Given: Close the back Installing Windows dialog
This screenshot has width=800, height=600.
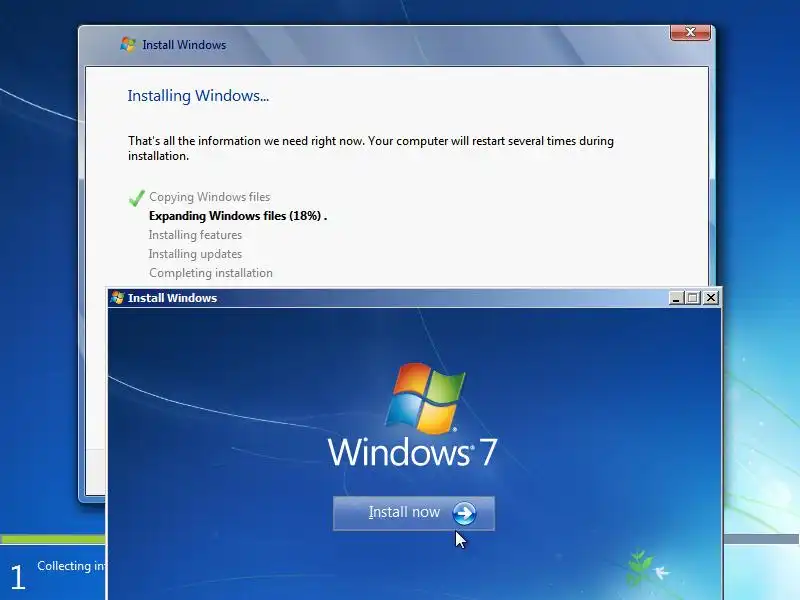Looking at the screenshot, I should (690, 32).
